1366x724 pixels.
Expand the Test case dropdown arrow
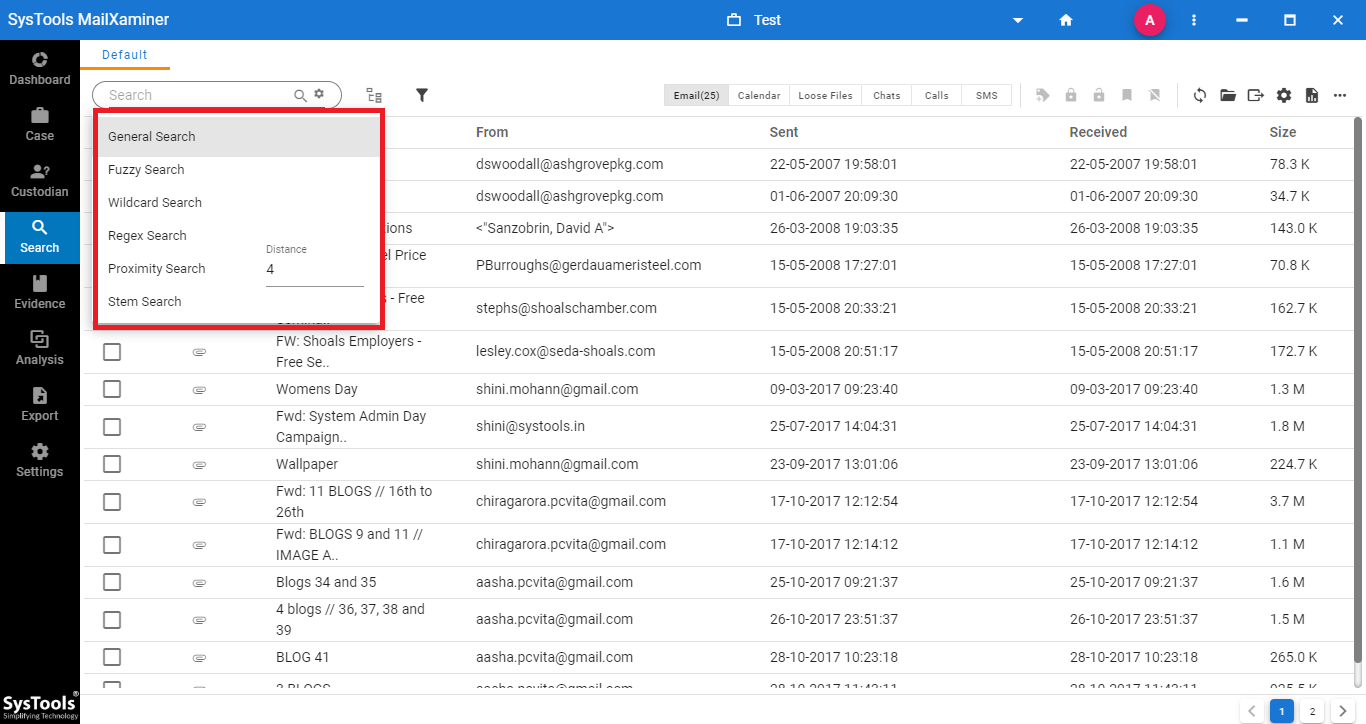(x=1018, y=21)
